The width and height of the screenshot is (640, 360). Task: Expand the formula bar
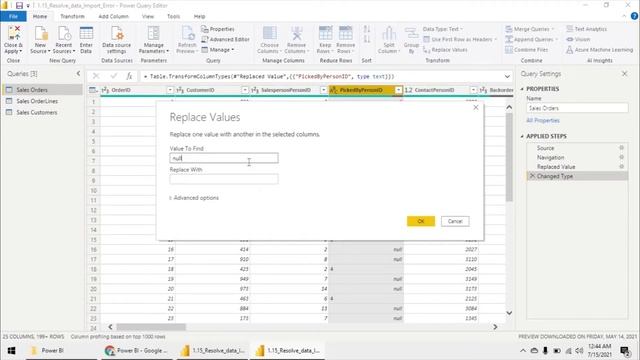(507, 76)
